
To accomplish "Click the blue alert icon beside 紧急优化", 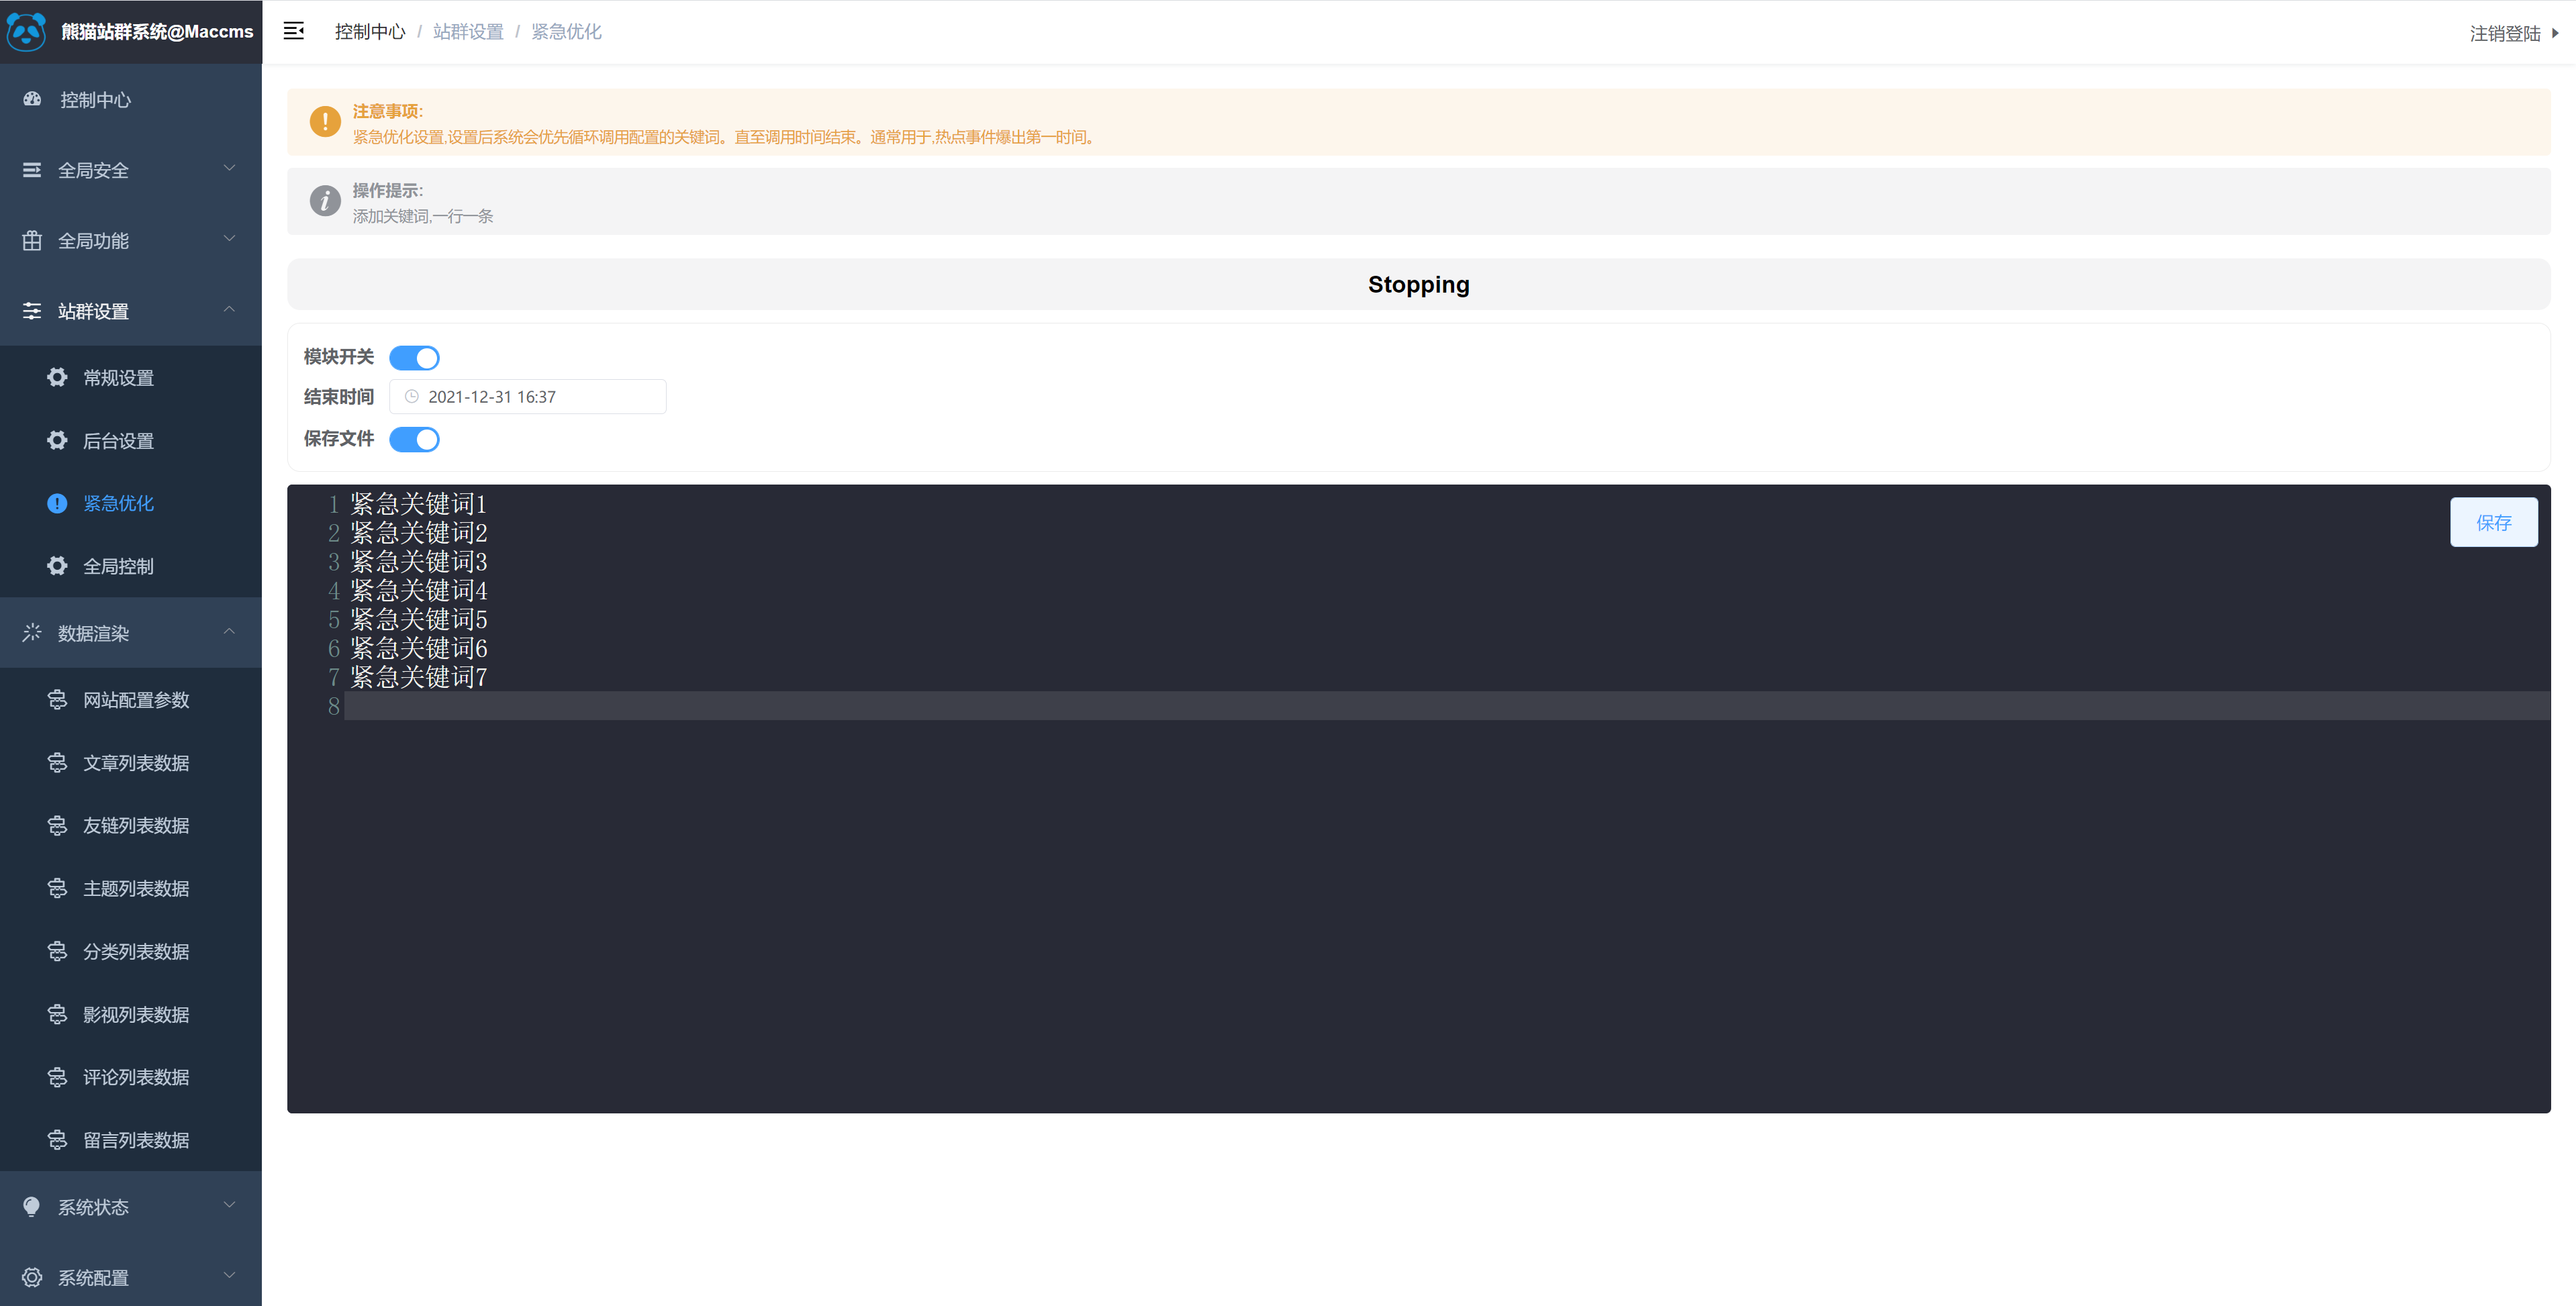I will (57, 503).
